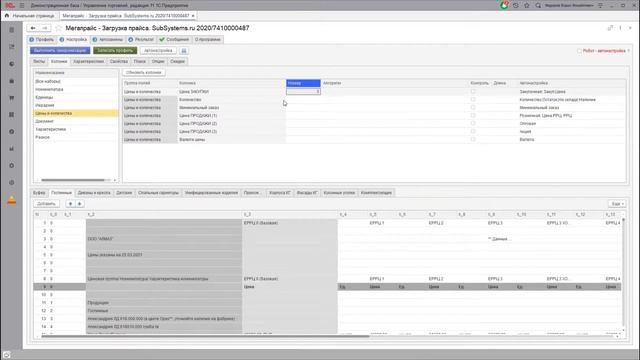This screenshot has width=640, height=360.
Task: Click the blue Выполнить button
Action: (x=60, y=51)
